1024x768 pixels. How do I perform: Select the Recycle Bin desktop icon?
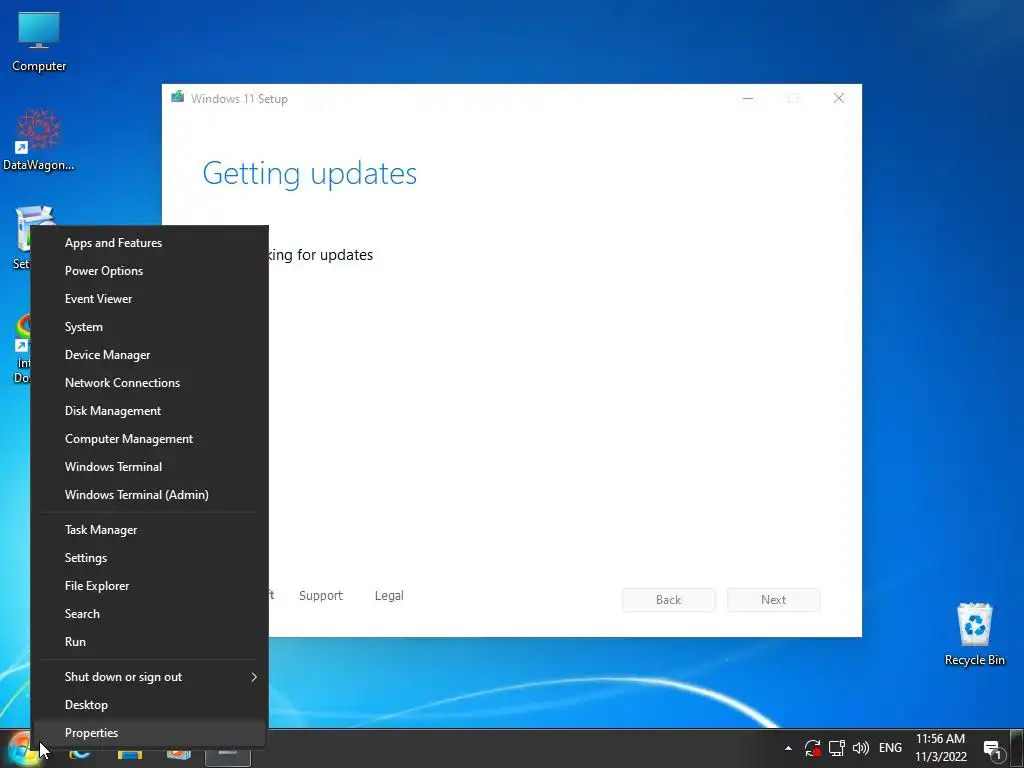[974, 635]
